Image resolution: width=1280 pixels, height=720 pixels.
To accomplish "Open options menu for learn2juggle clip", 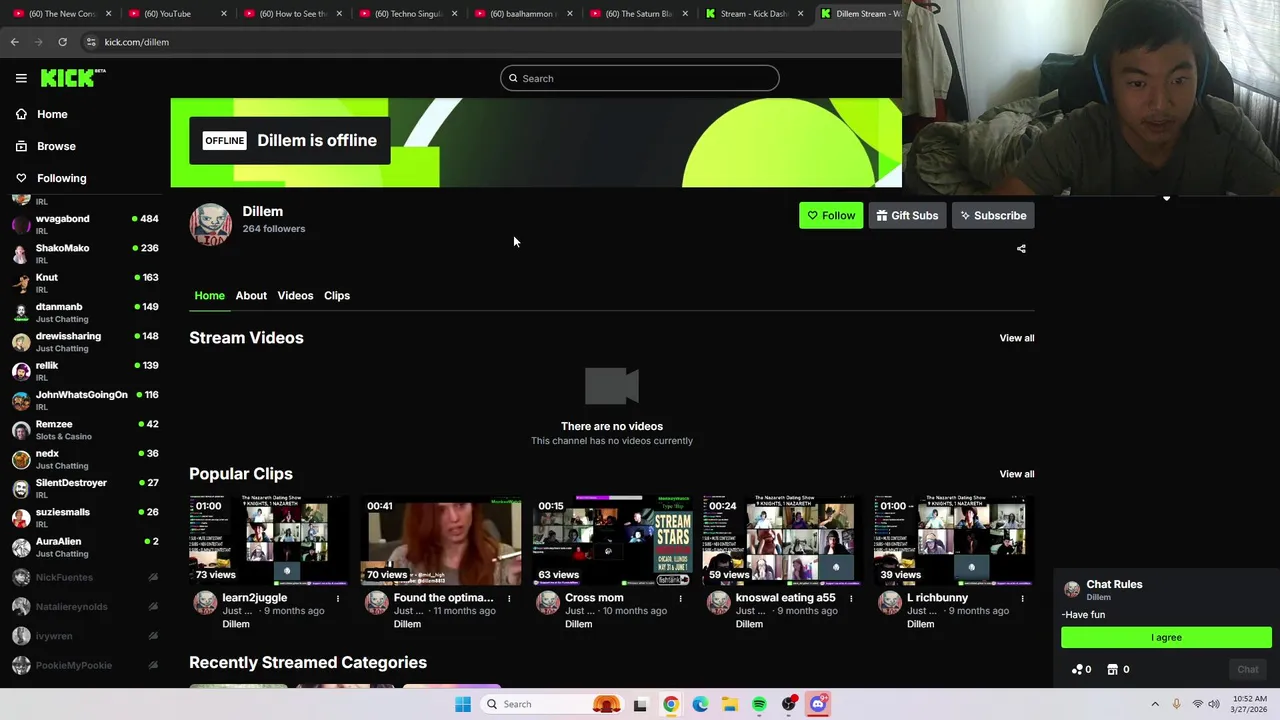I will (338, 599).
